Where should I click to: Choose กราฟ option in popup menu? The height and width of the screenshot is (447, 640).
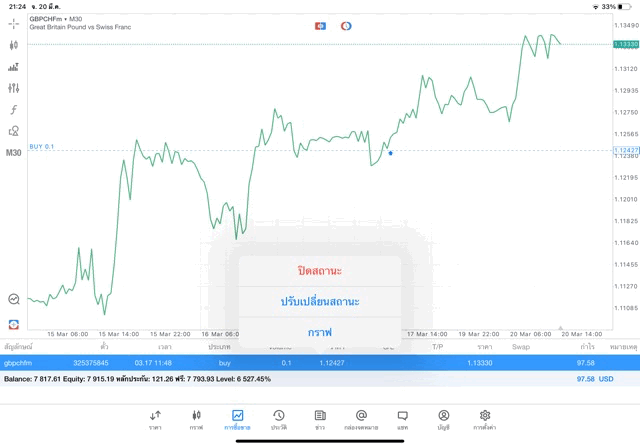pyautogui.click(x=320, y=332)
